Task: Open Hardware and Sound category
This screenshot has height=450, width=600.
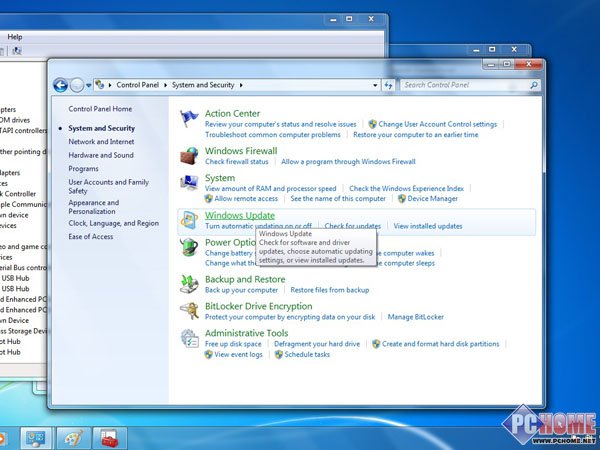Action: 101,155
